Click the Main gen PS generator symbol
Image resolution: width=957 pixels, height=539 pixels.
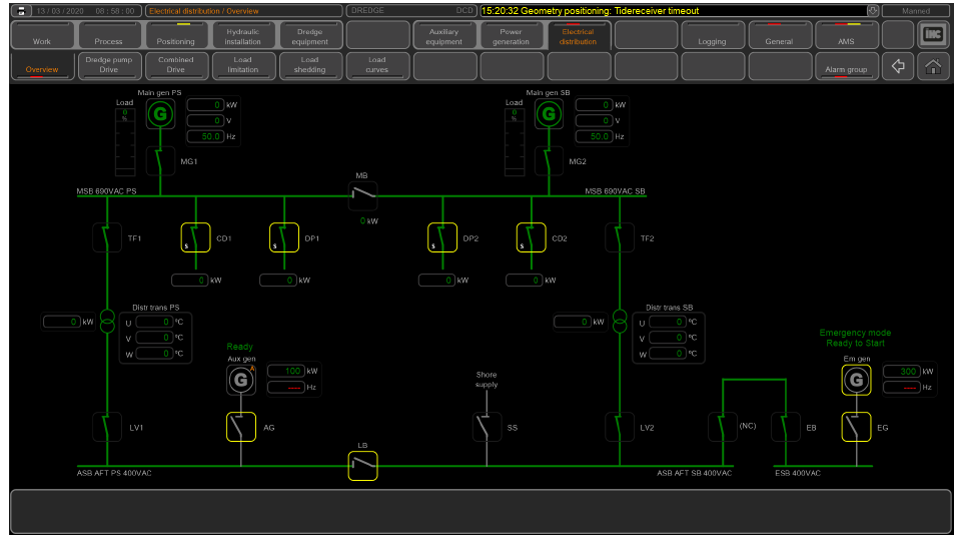tap(160, 114)
